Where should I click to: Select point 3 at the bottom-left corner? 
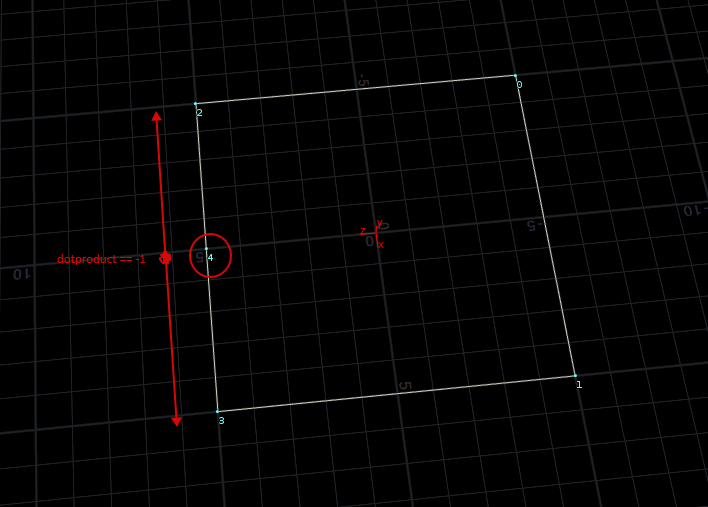pyautogui.click(x=217, y=411)
